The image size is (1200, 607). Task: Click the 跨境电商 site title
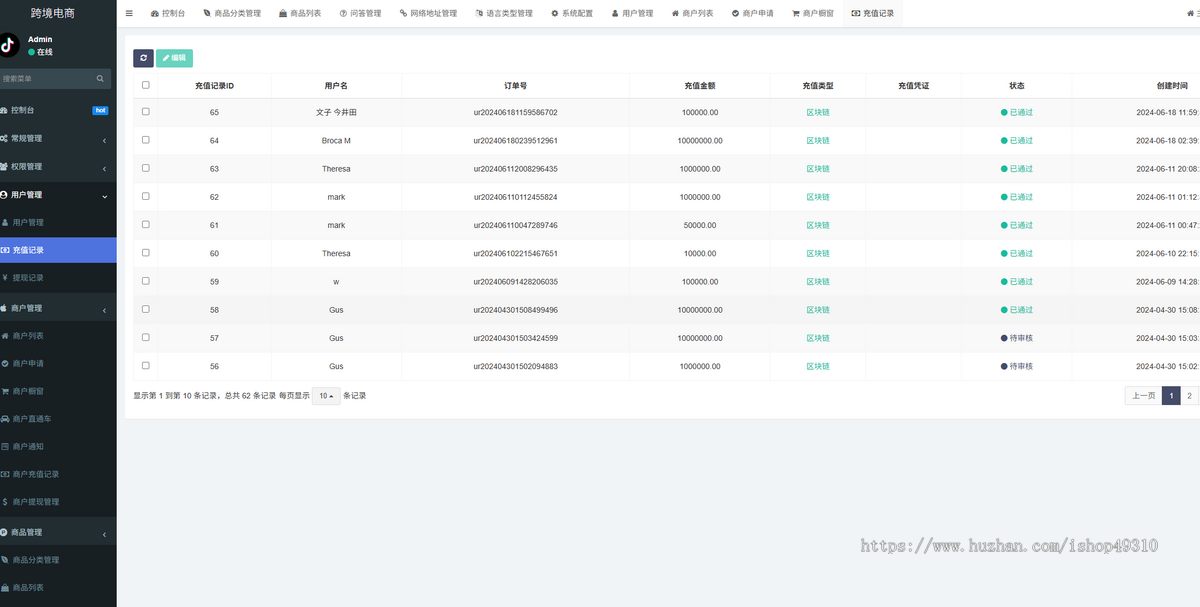click(53, 13)
